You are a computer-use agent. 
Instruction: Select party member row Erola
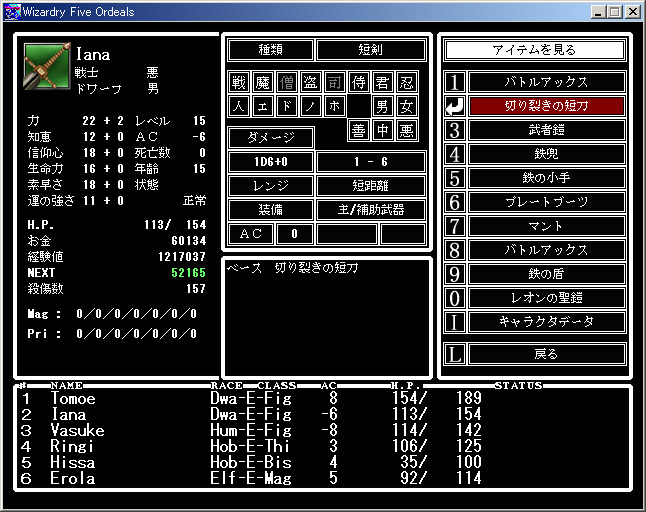[323, 479]
